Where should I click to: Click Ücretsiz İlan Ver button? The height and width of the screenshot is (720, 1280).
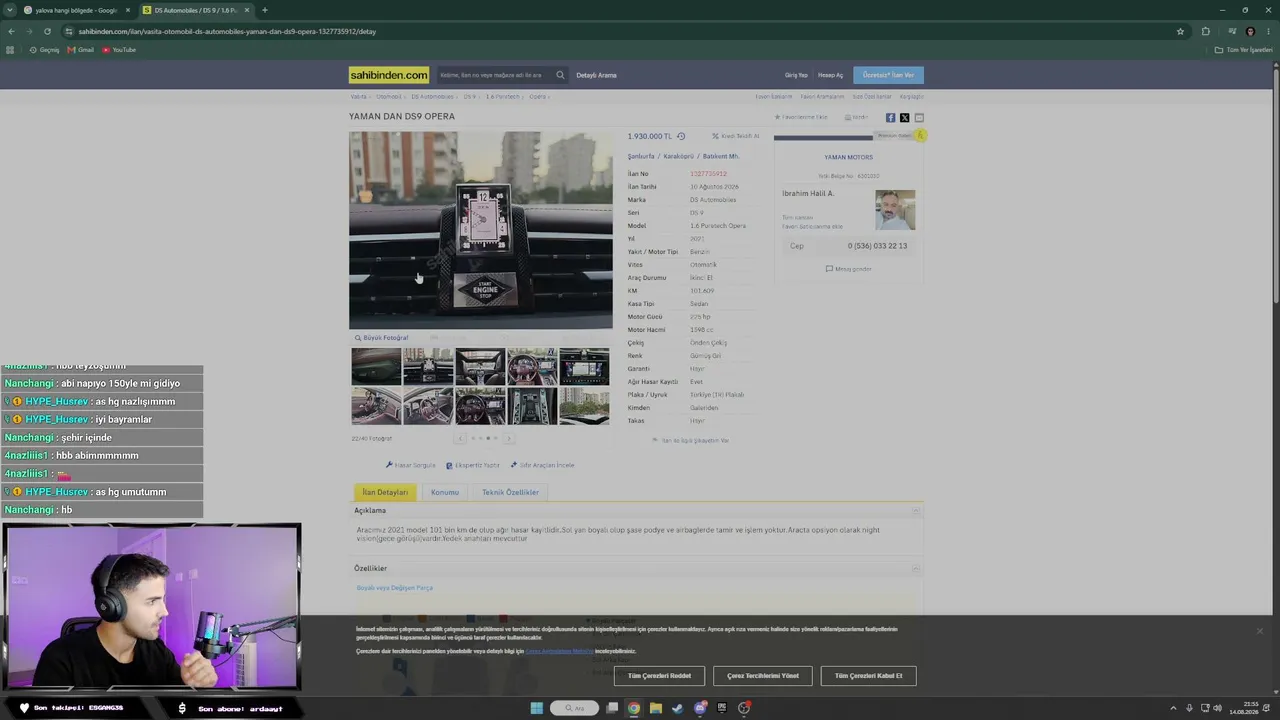[888, 75]
